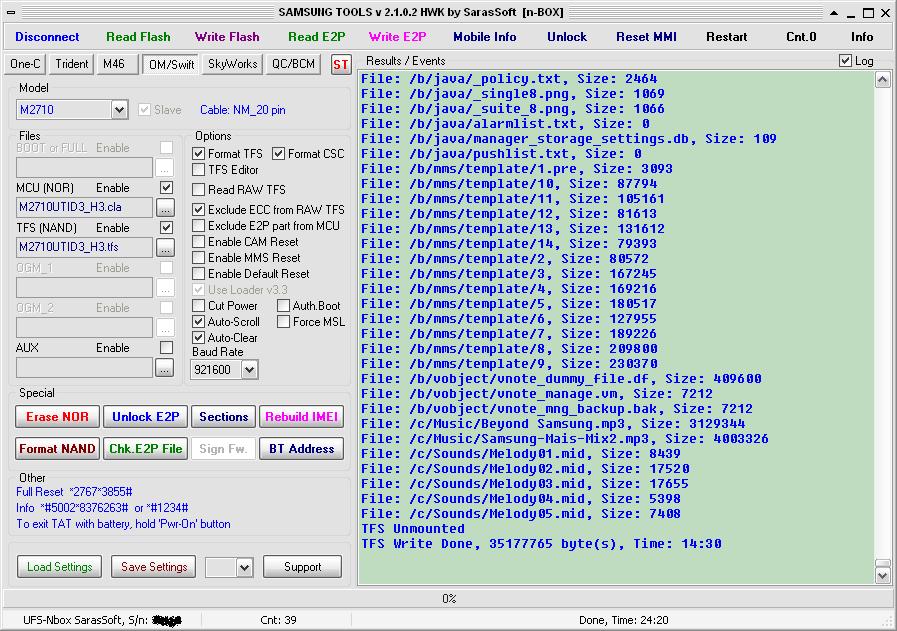The image size is (897, 631).
Task: Click Read E2P in the toolbar
Action: pos(316,37)
